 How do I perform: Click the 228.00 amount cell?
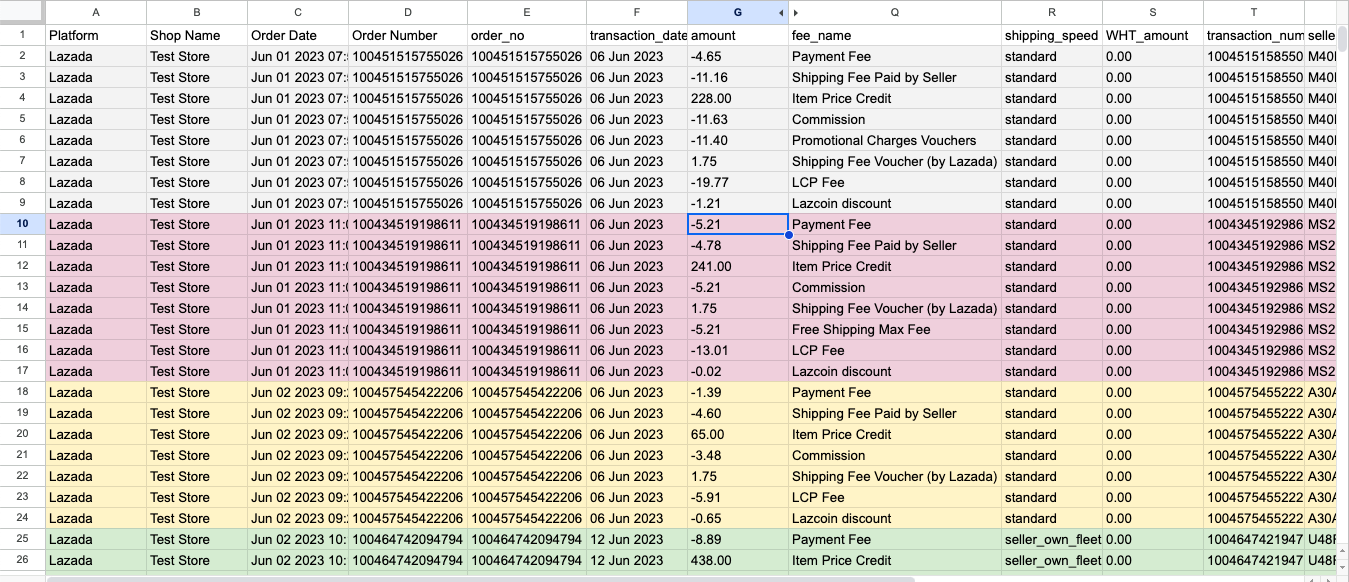(737, 99)
